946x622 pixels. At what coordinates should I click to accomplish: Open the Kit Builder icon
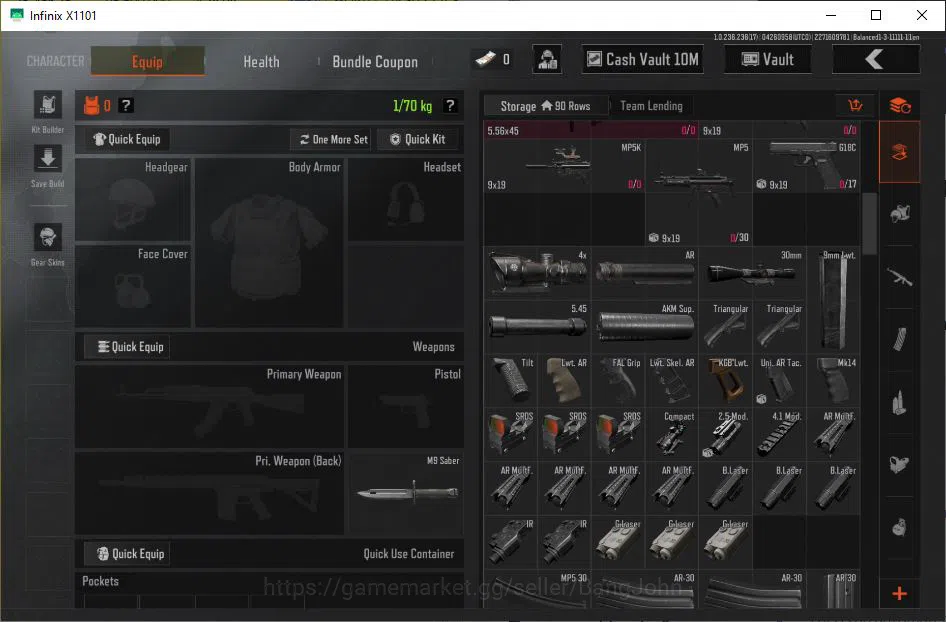point(48,106)
